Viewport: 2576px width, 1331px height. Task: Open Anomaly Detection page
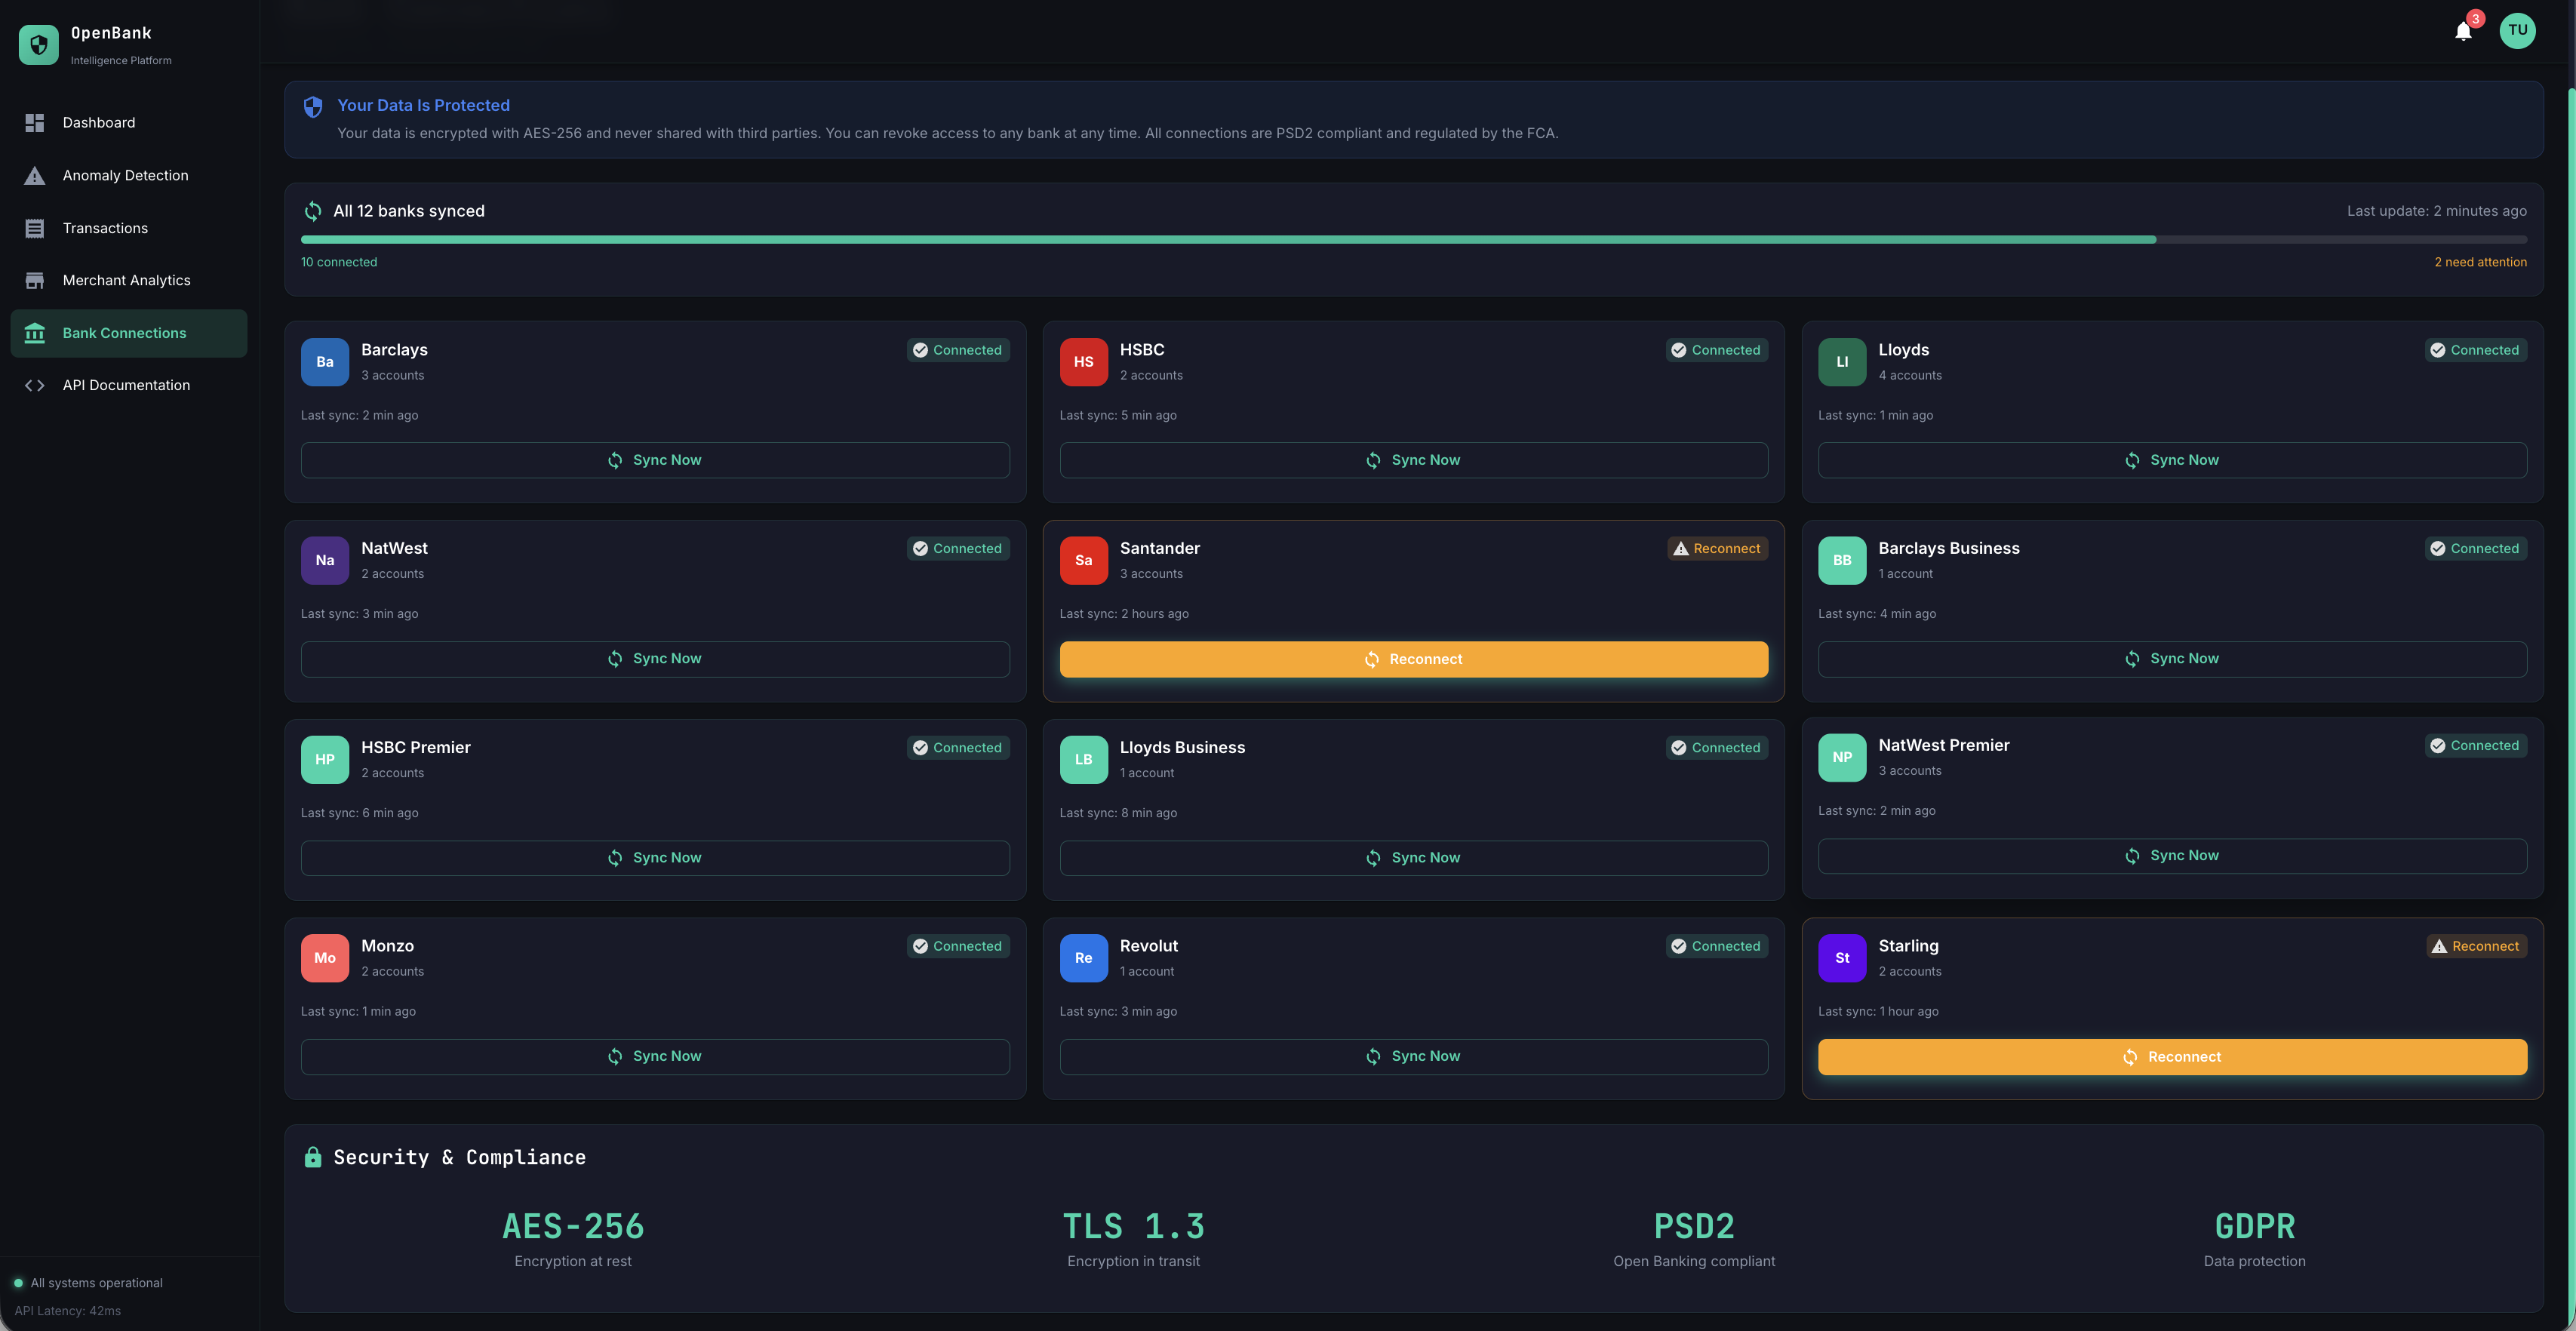(129, 175)
